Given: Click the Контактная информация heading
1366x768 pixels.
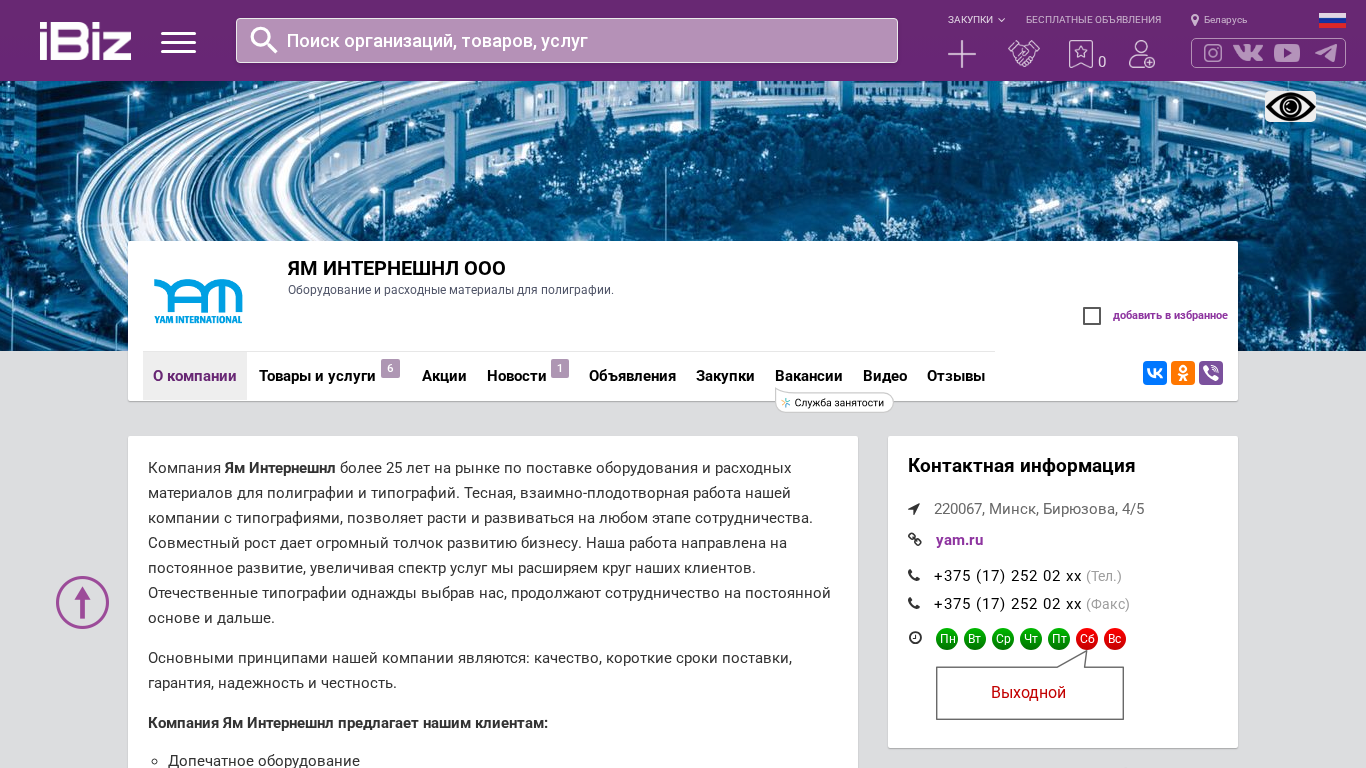Looking at the screenshot, I should coord(1021,466).
